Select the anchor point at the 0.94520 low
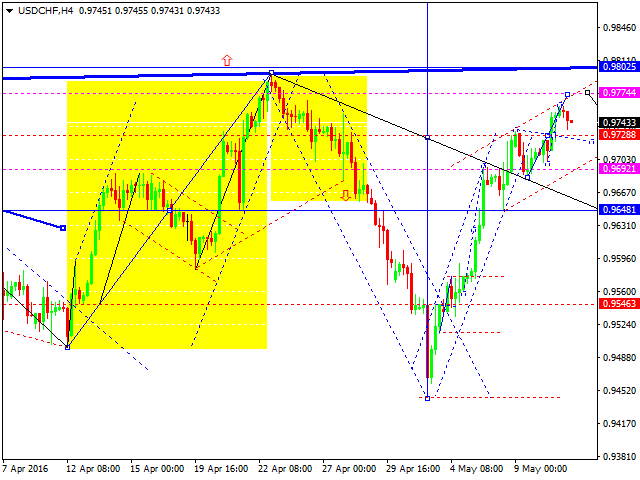Viewport: 640px width, 480px height. (427, 398)
